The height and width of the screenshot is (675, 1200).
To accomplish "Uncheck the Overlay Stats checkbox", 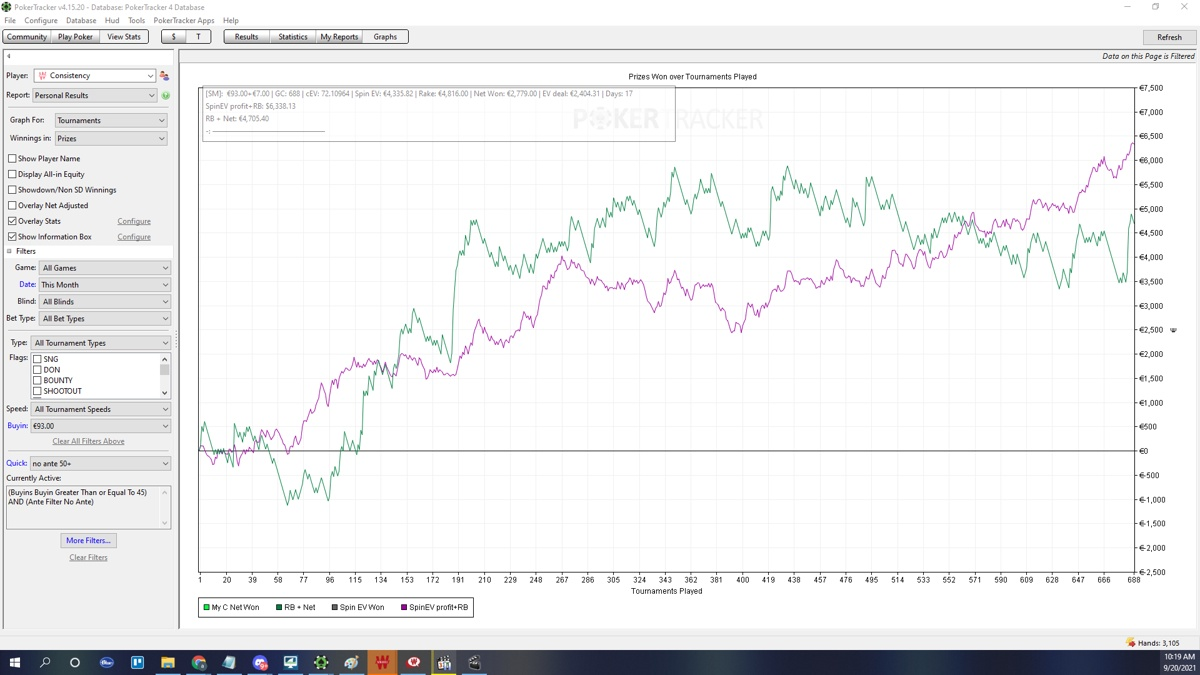I will (12, 221).
